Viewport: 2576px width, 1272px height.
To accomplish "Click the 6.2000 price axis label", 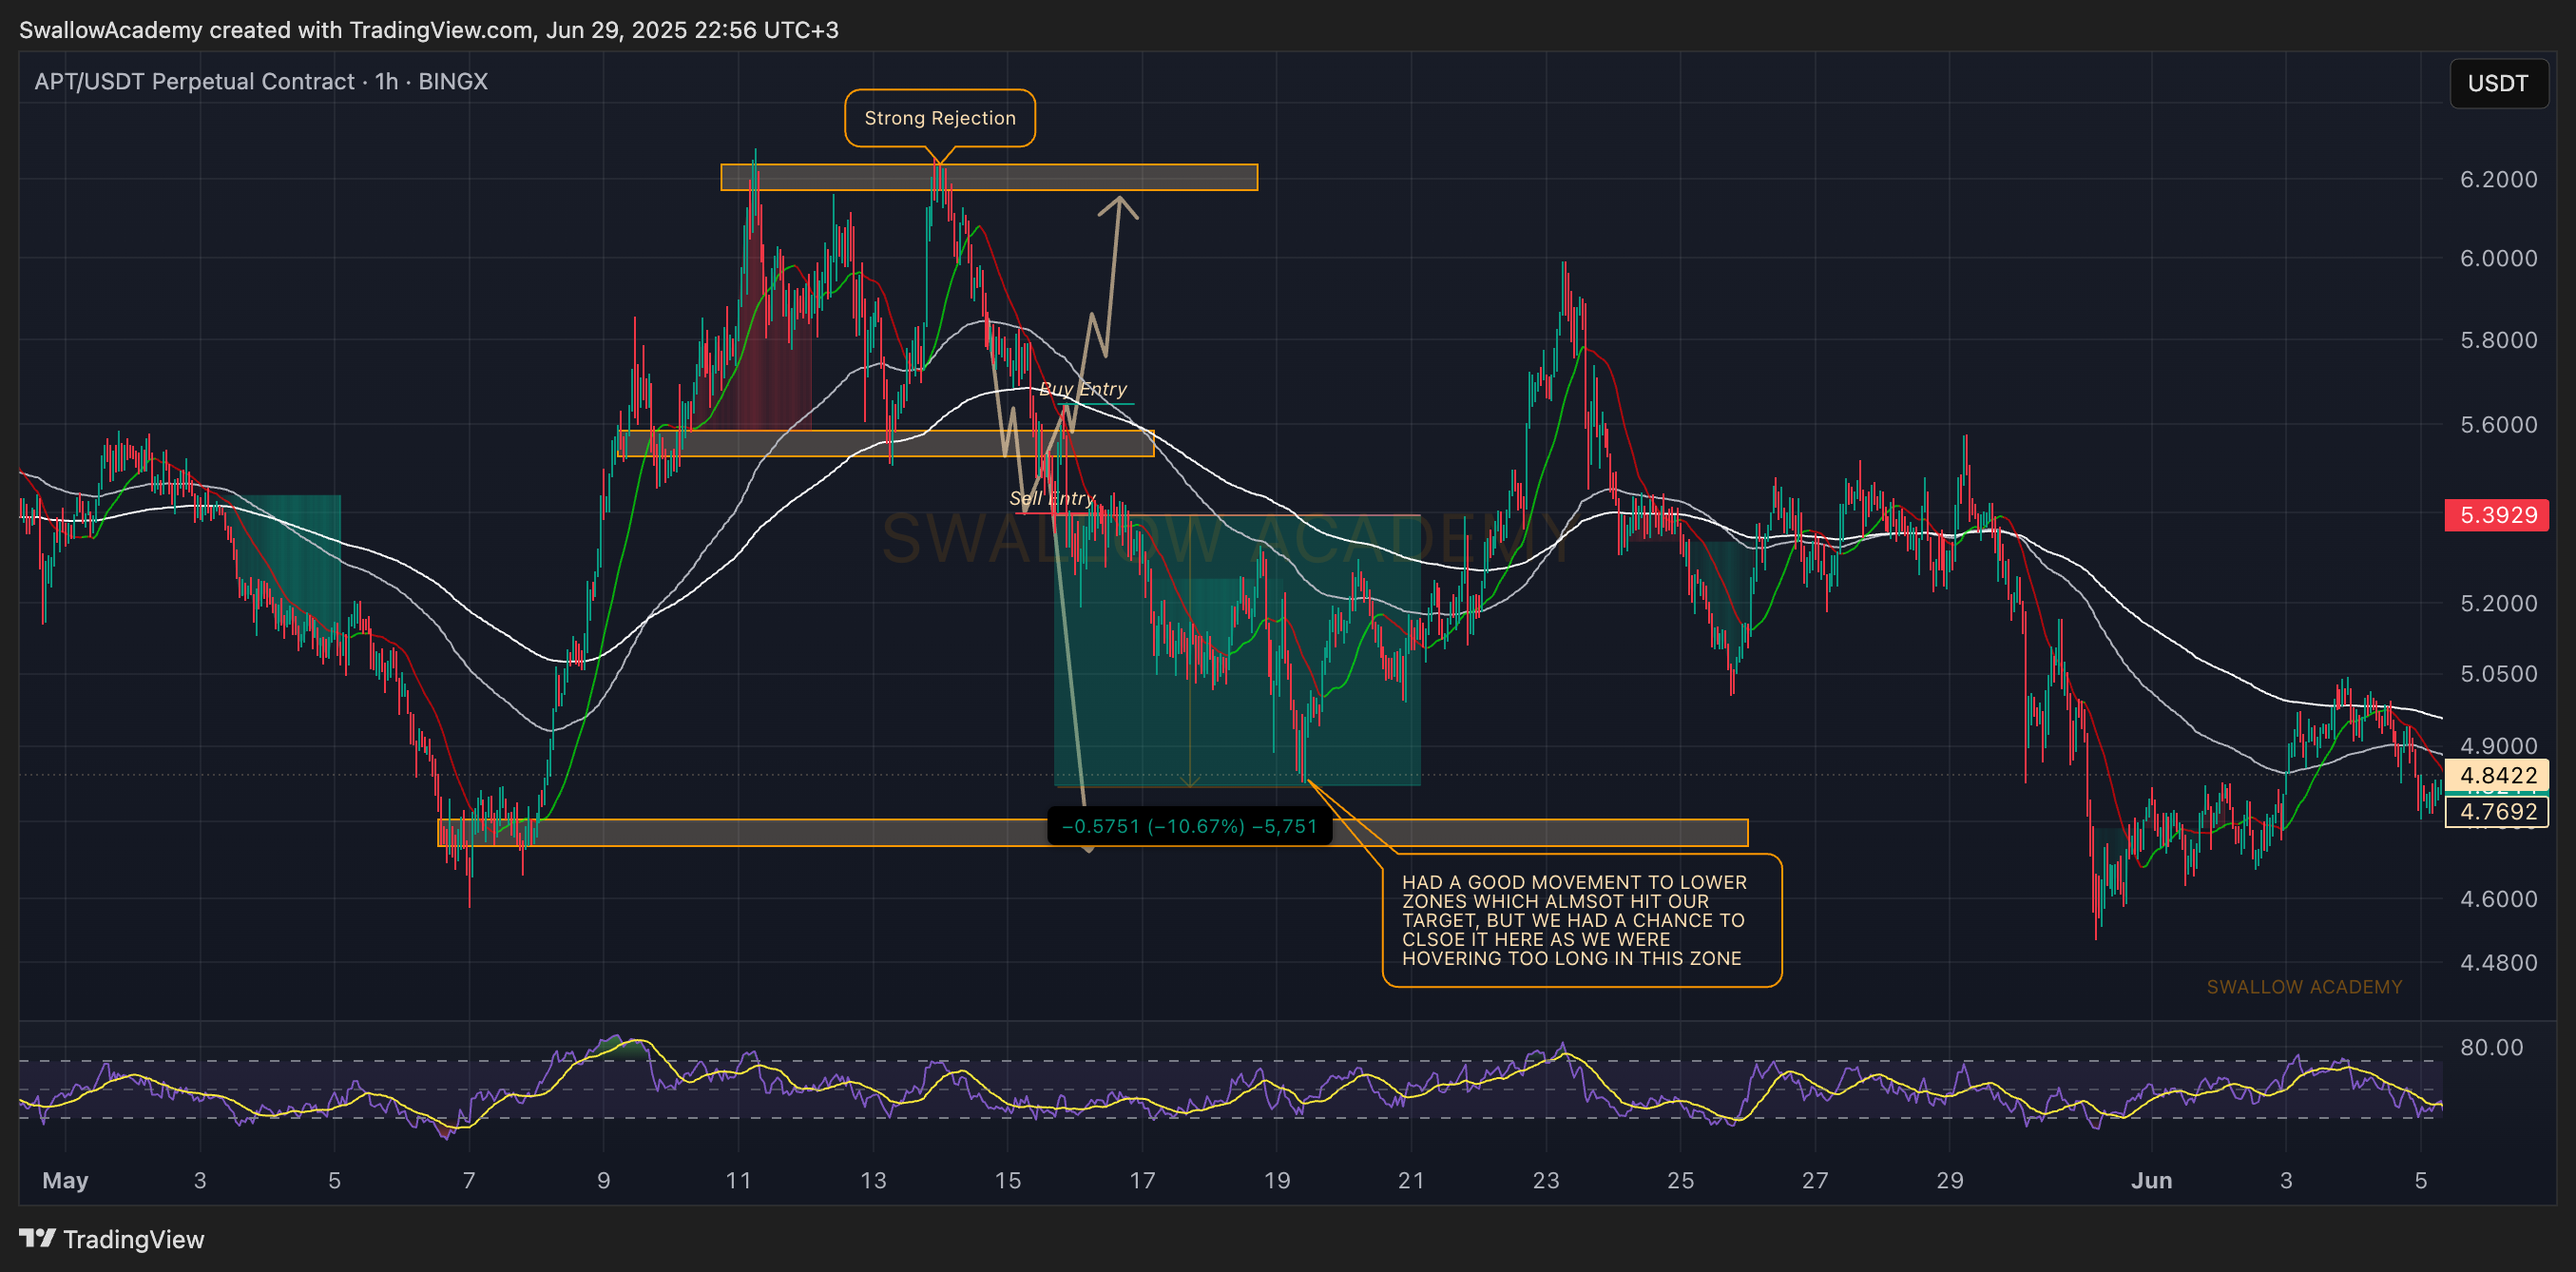I will [2498, 179].
